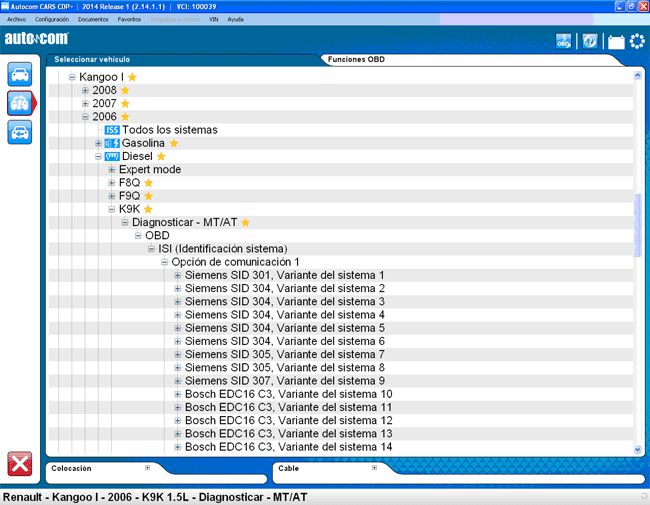Click the red X exit button
This screenshot has height=505, width=650.
pyautogui.click(x=19, y=464)
